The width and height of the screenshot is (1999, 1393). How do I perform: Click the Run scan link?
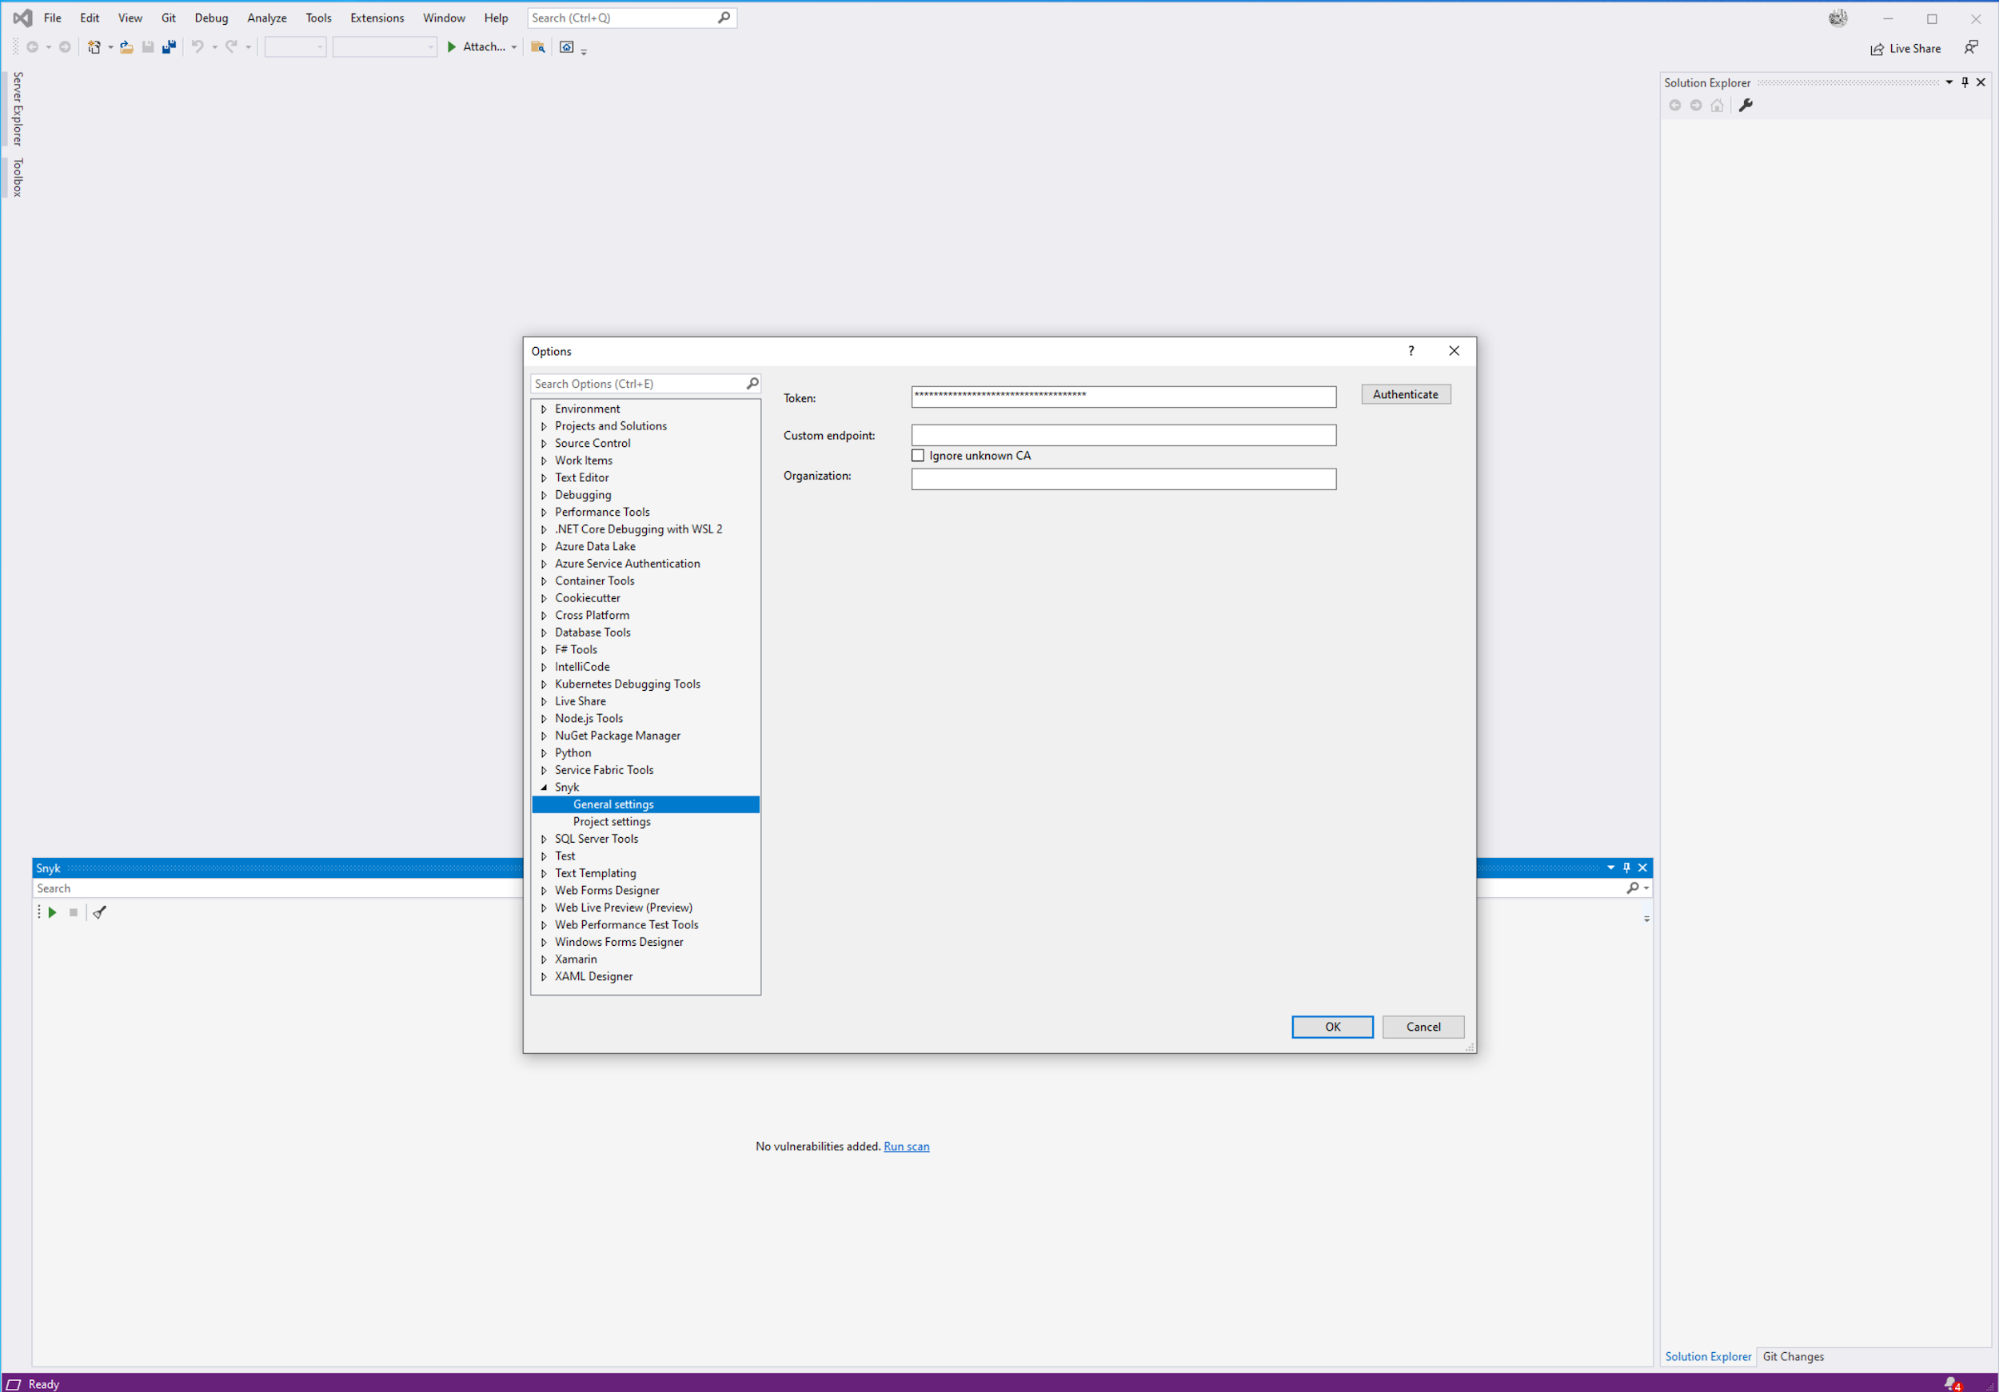906,1146
